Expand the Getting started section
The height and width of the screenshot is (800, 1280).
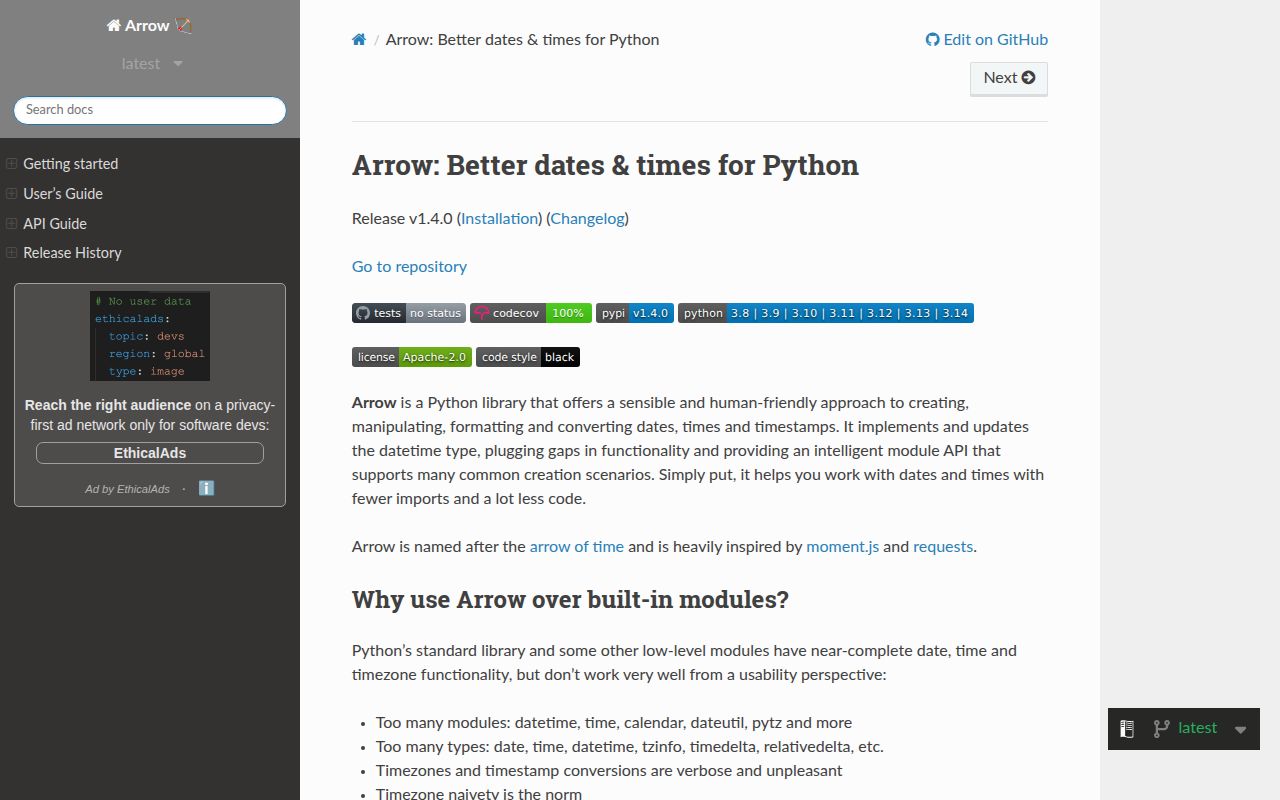point(12,164)
